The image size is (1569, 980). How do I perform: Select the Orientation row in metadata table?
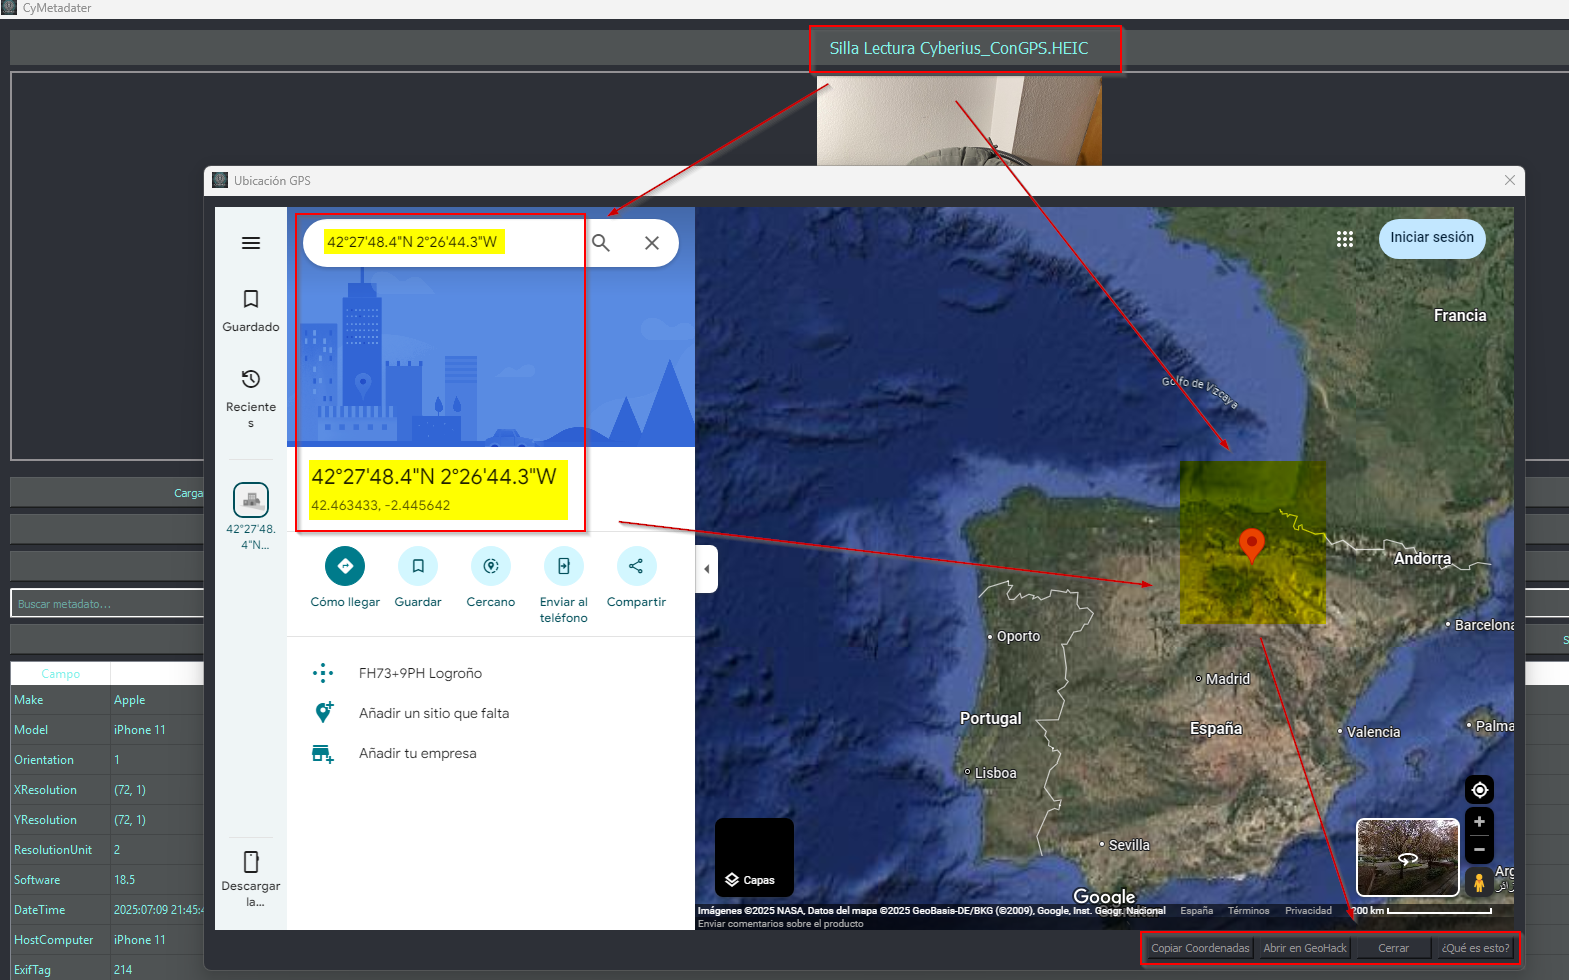point(107,760)
